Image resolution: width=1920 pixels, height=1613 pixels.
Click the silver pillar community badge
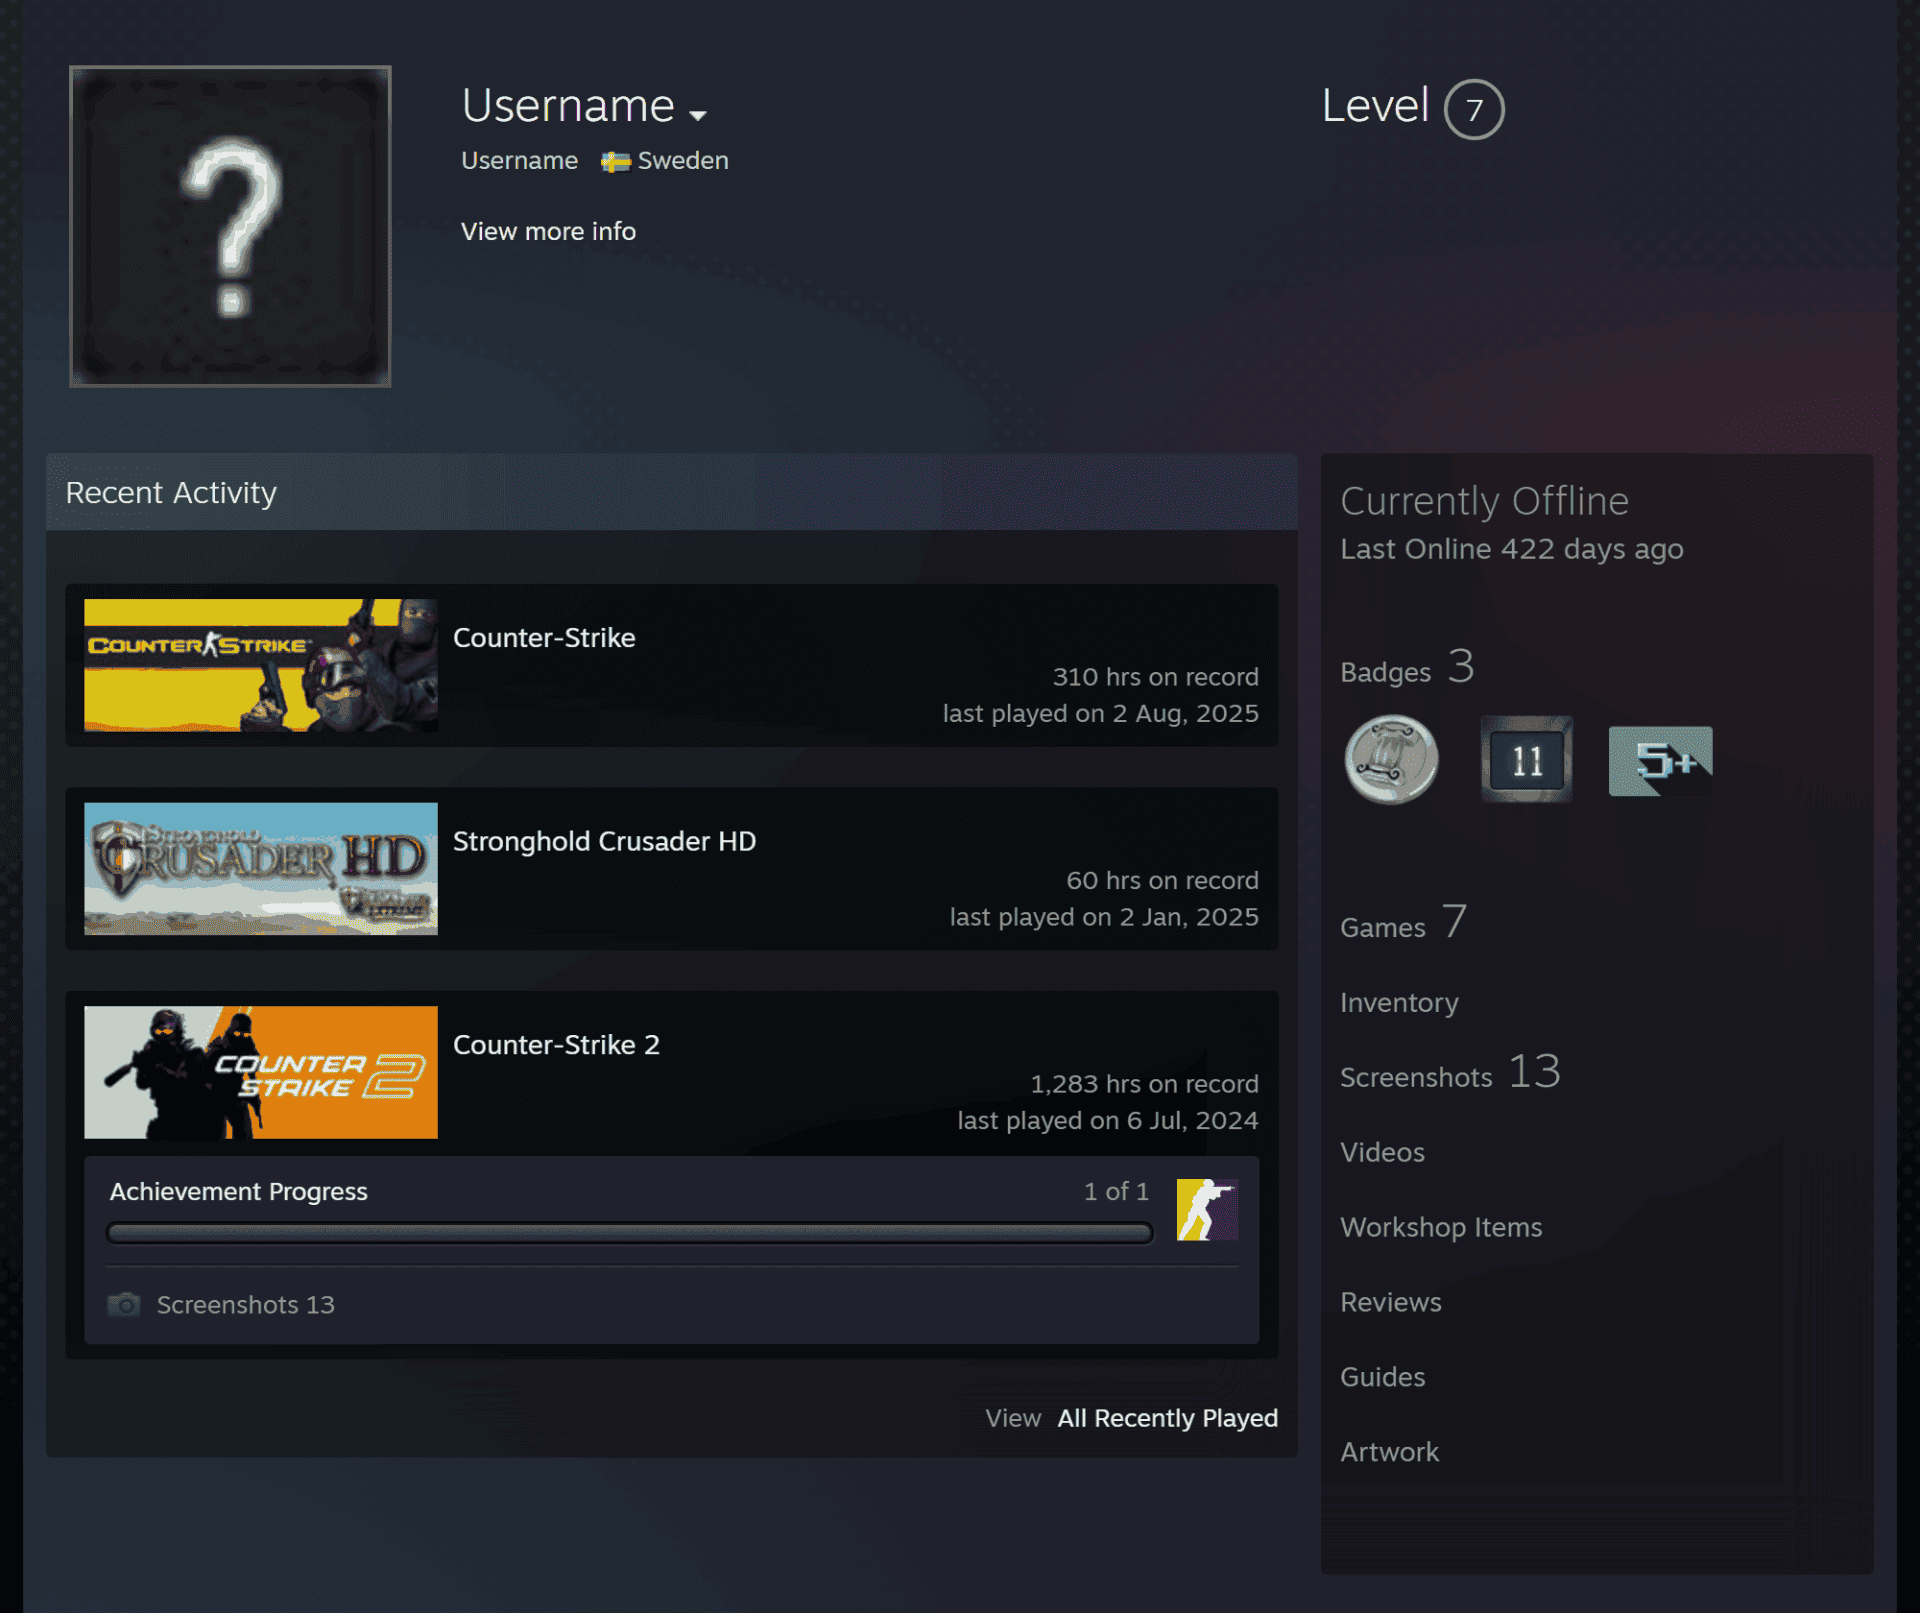click(x=1392, y=760)
